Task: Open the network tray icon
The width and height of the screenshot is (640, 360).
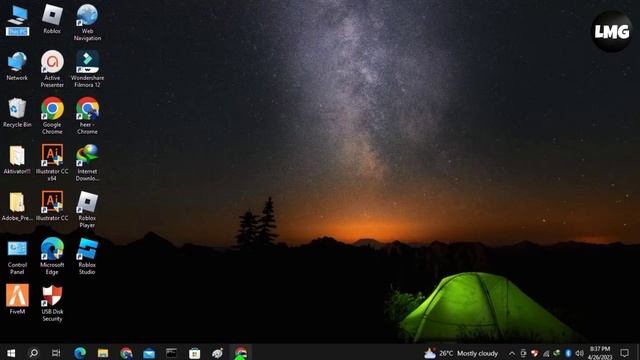Action: [x=546, y=353]
